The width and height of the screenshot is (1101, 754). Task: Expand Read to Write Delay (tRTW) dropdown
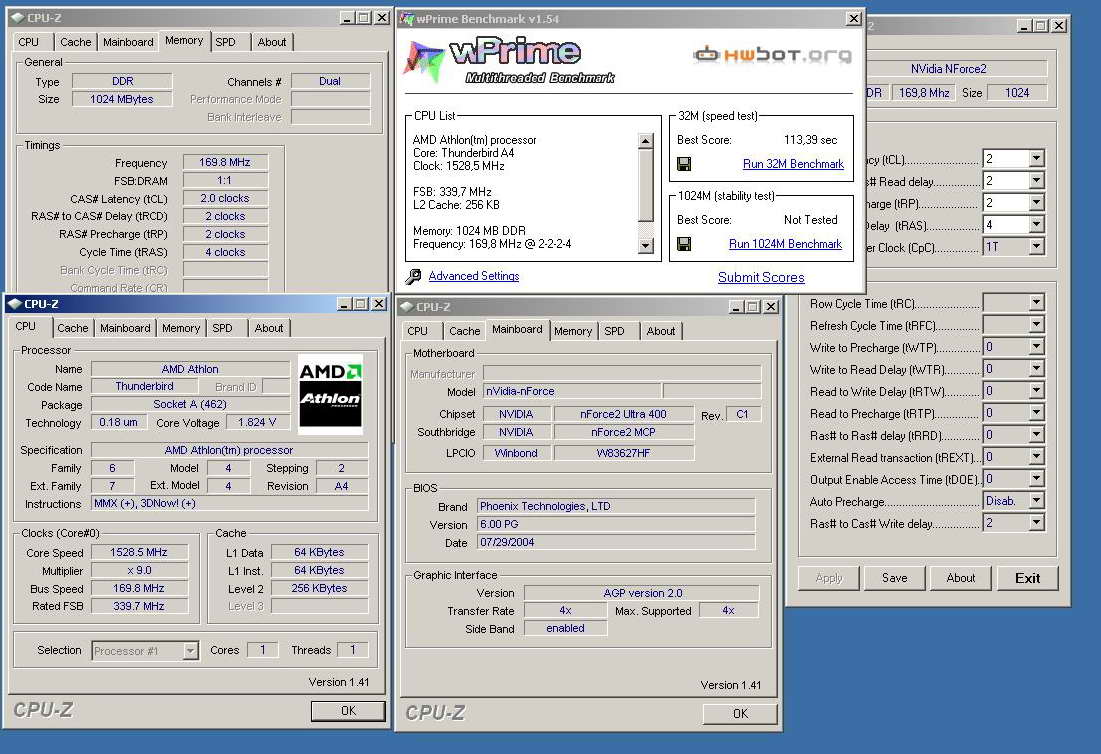1036,390
